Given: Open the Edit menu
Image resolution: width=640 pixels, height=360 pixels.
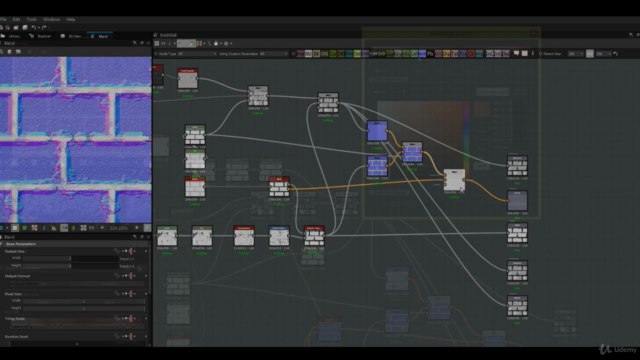Looking at the screenshot, I should coord(16,19).
